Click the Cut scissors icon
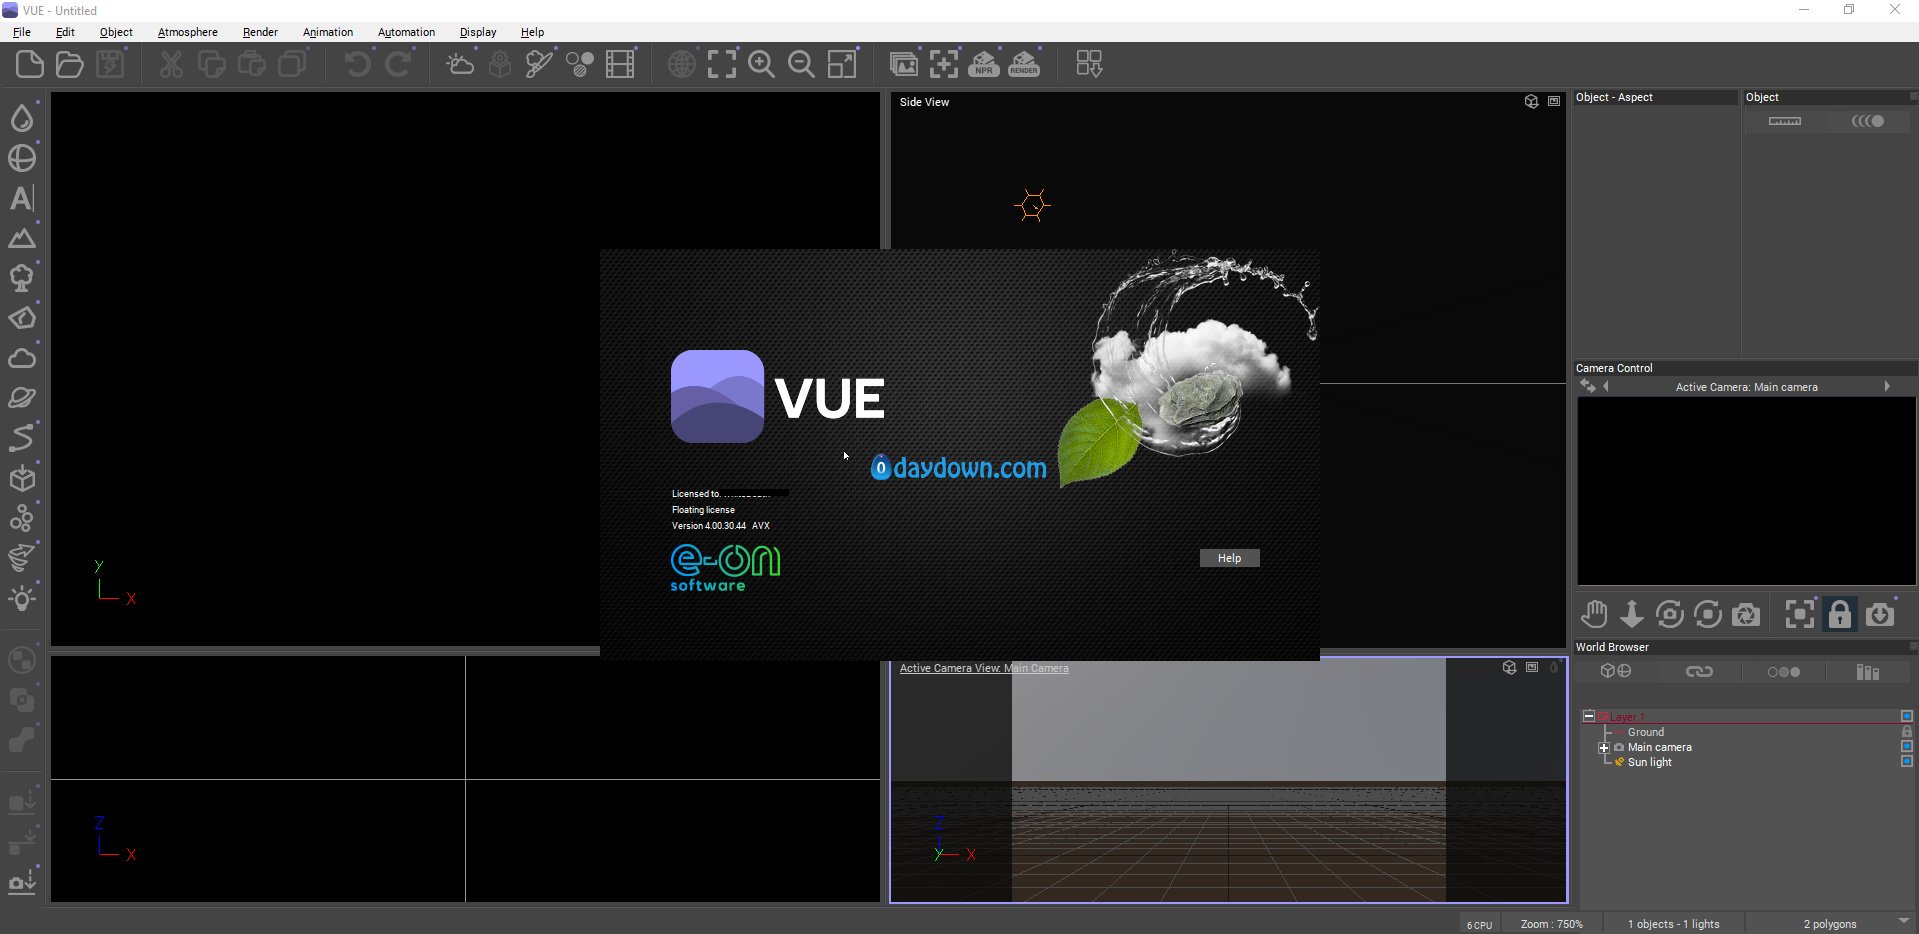1919x934 pixels. [x=171, y=65]
